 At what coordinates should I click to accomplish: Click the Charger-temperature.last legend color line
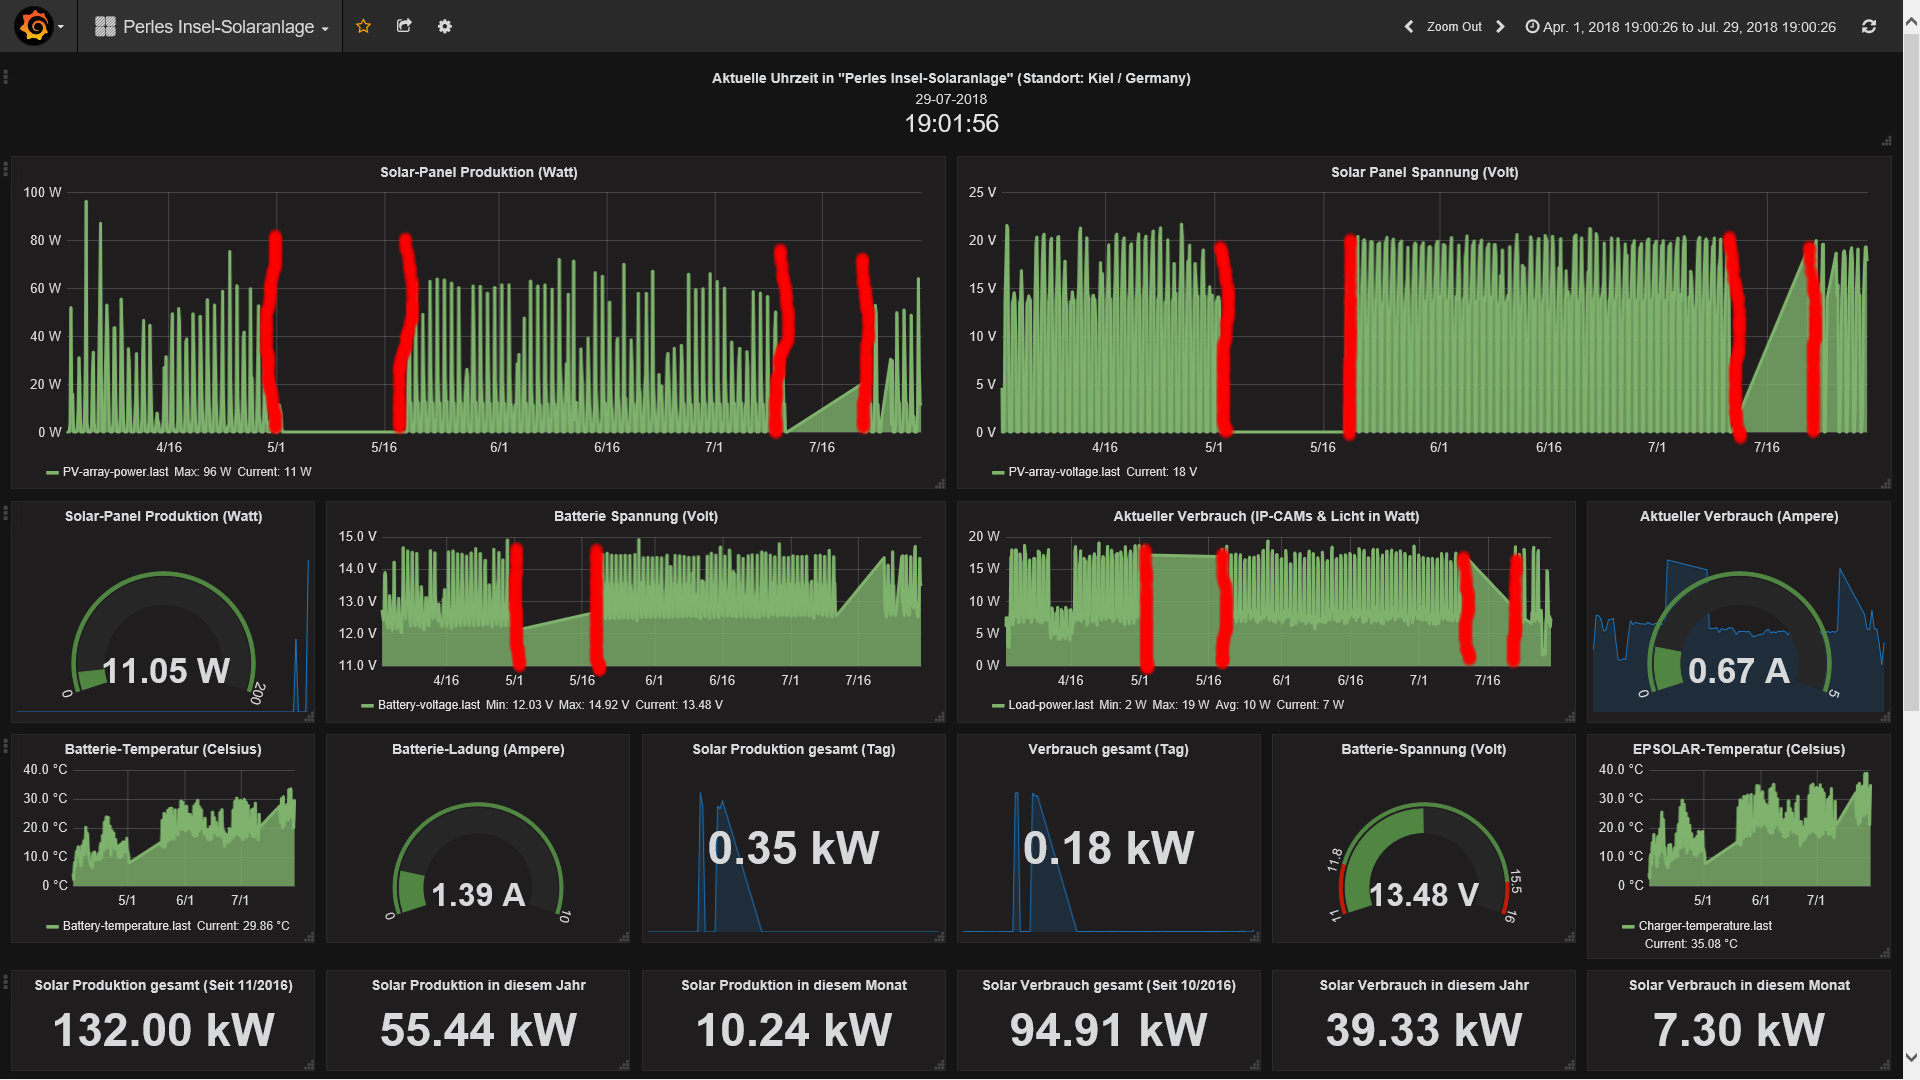(x=1628, y=926)
